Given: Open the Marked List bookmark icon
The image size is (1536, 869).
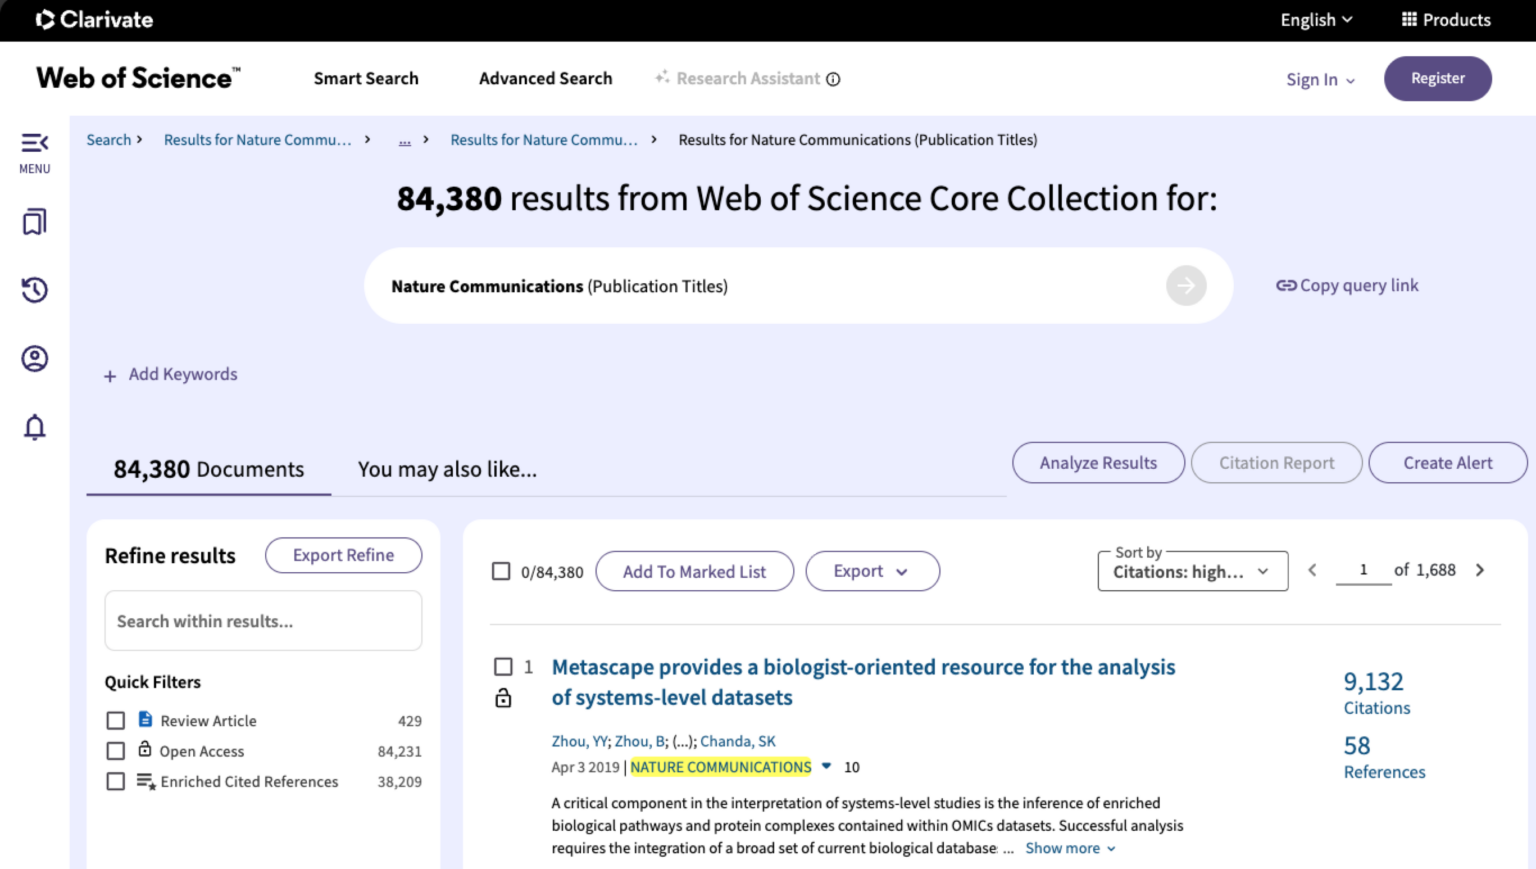Looking at the screenshot, I should pos(34,222).
